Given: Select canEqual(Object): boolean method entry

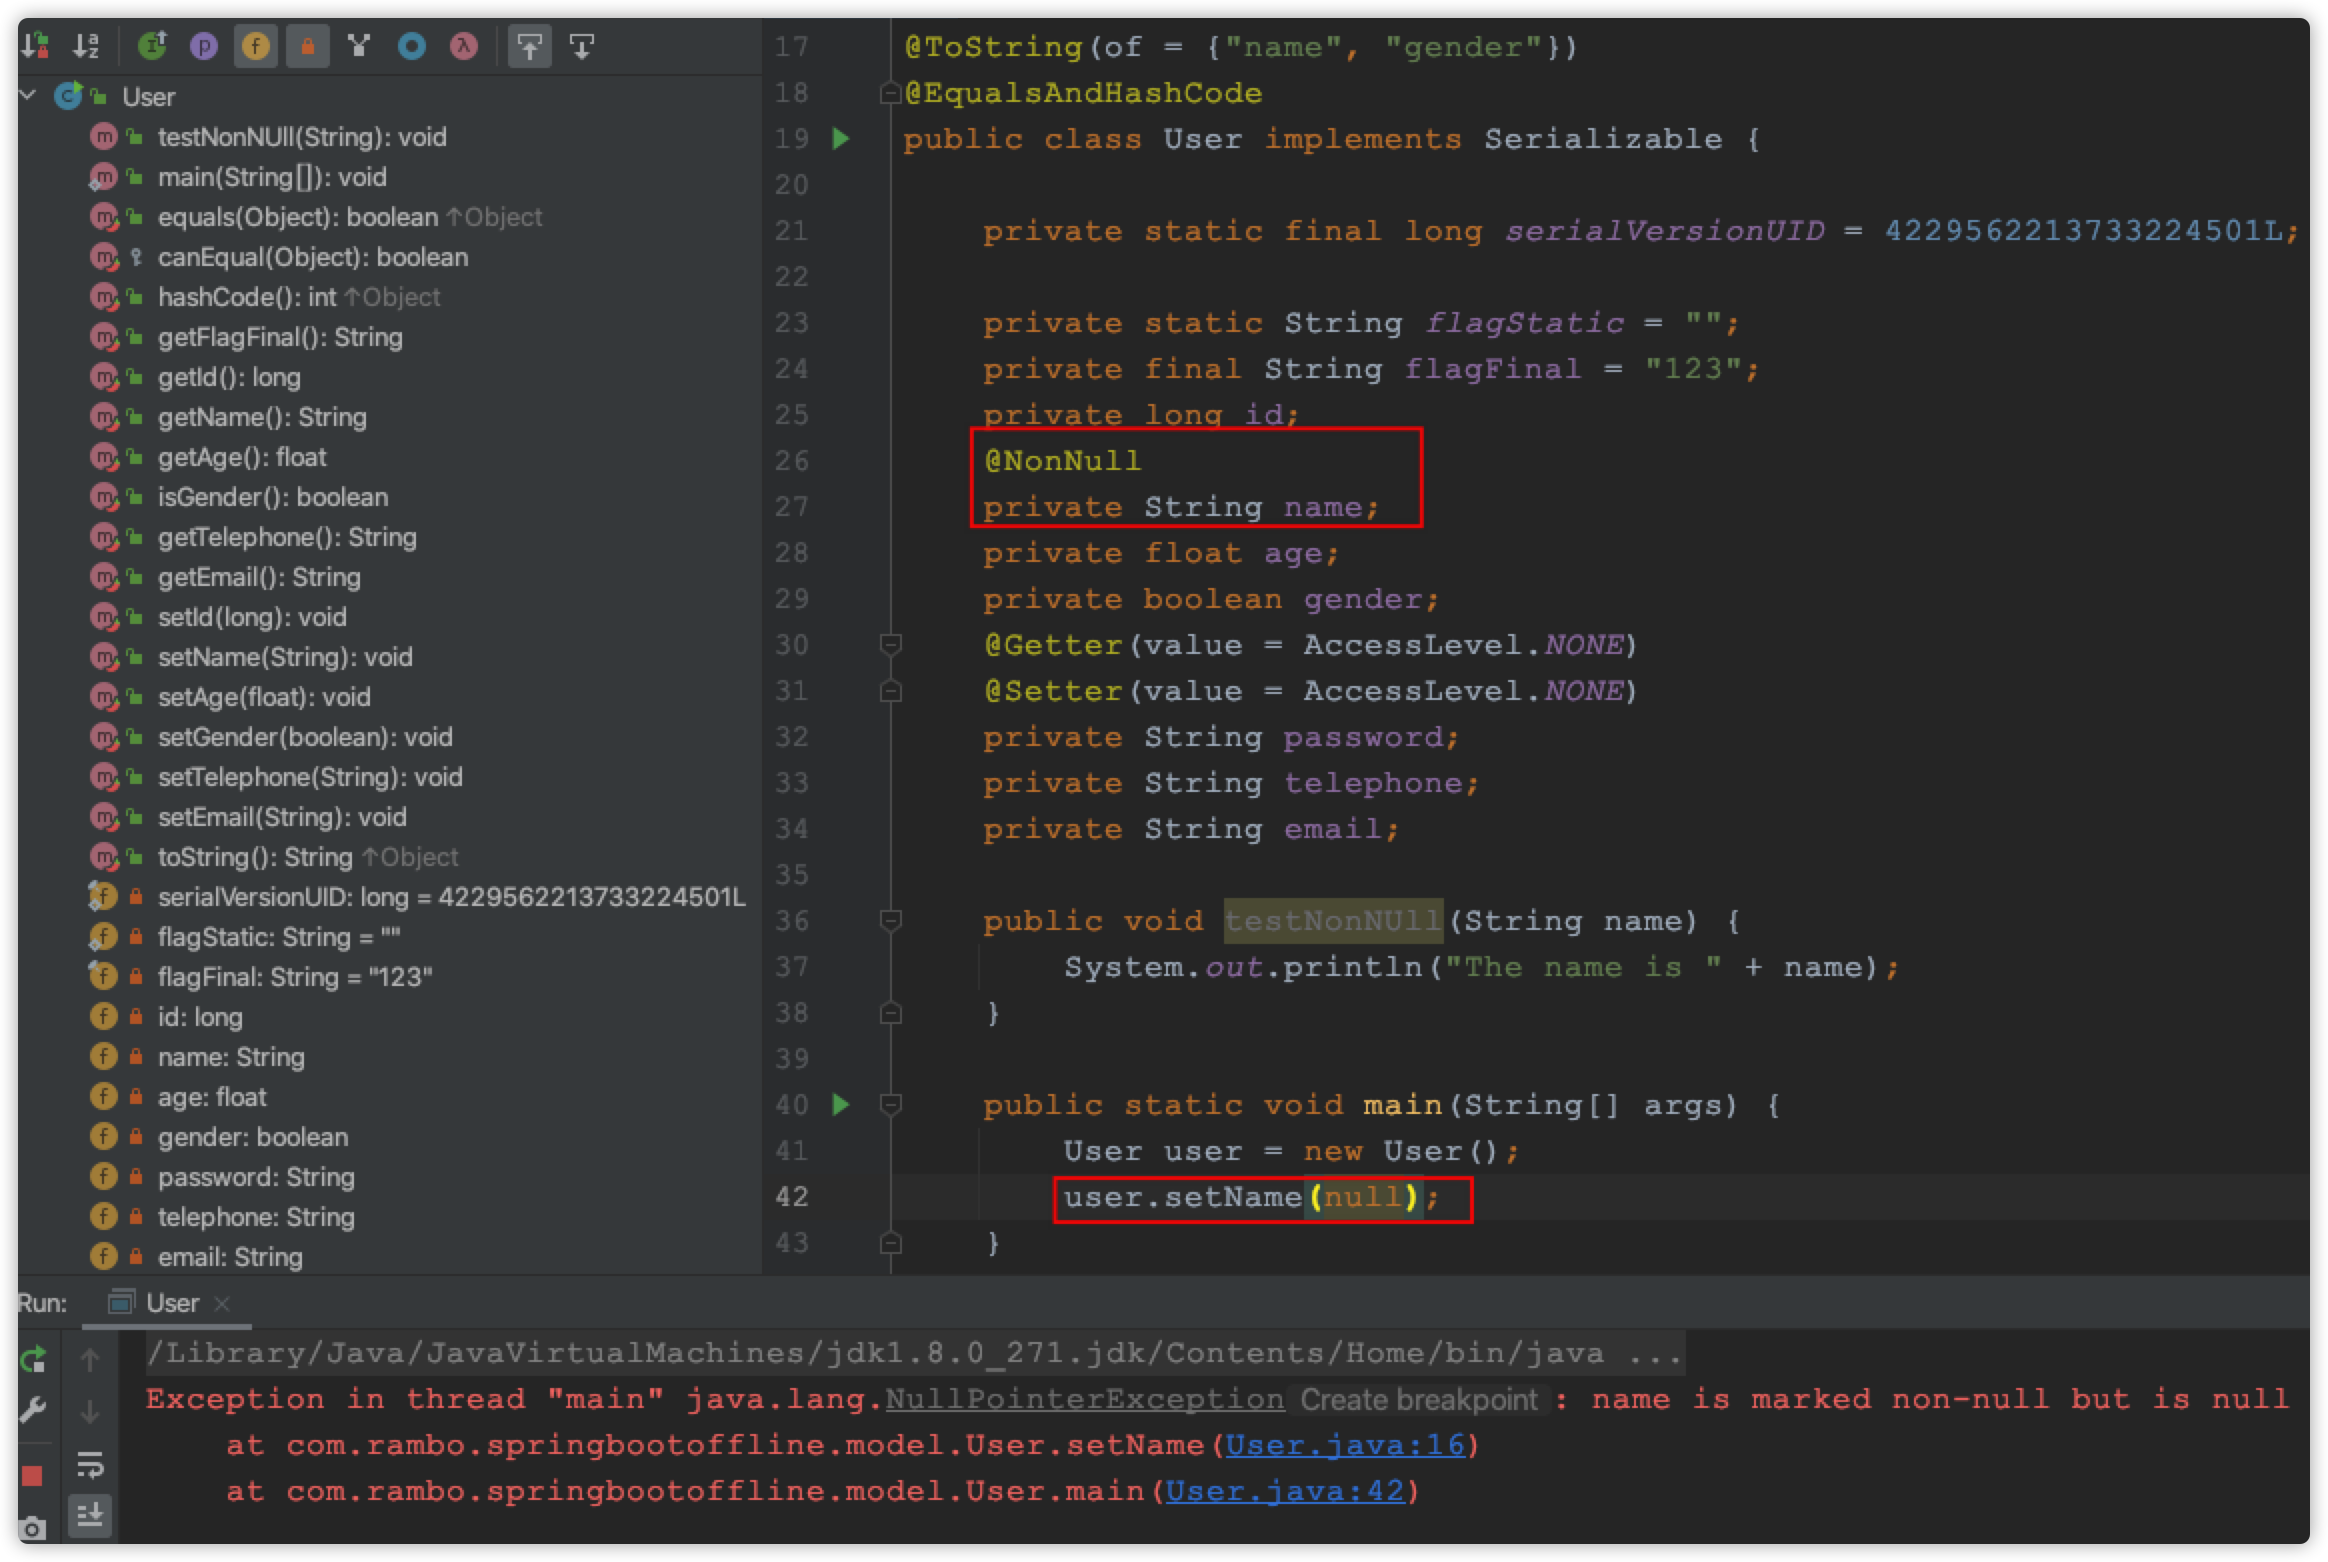Looking at the screenshot, I should coord(313,256).
